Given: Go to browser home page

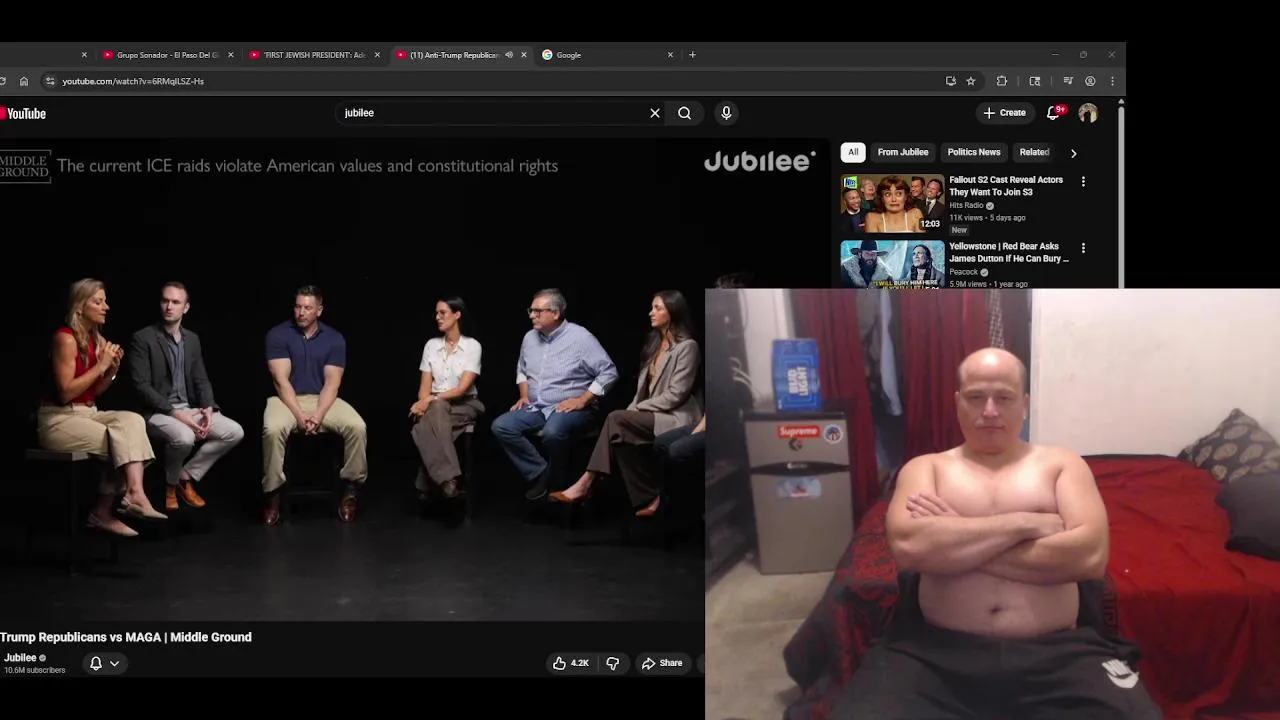Looking at the screenshot, I should [24, 81].
